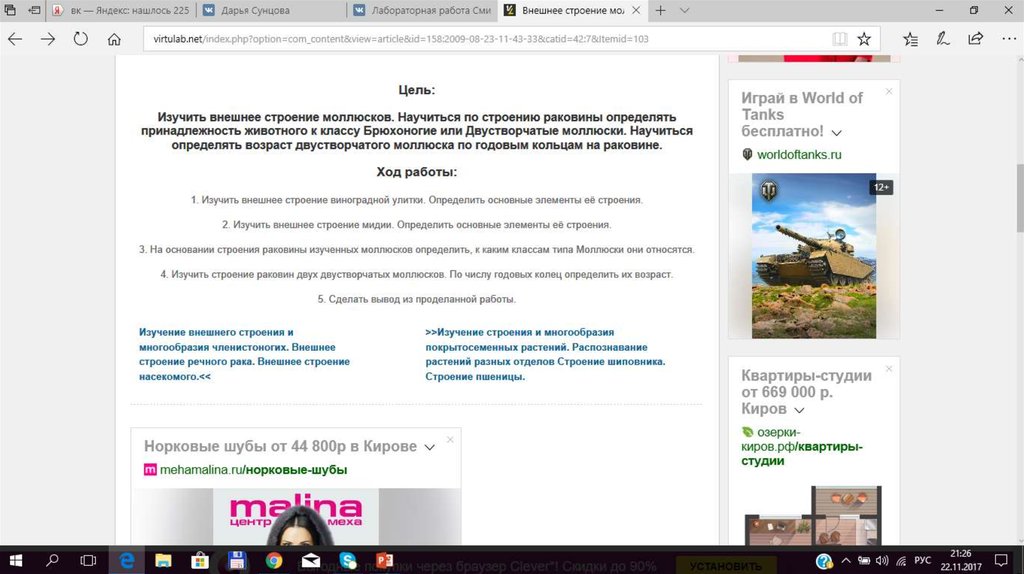Open Google Chrome from the taskbar

(274, 561)
